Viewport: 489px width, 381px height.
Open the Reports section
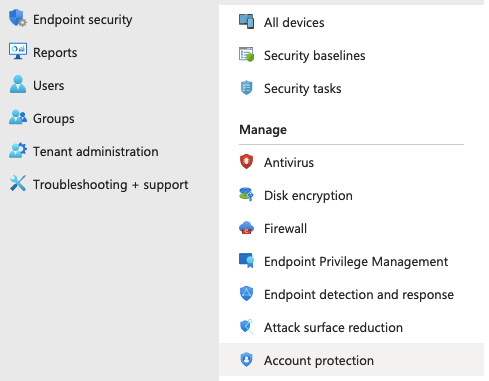coord(55,53)
